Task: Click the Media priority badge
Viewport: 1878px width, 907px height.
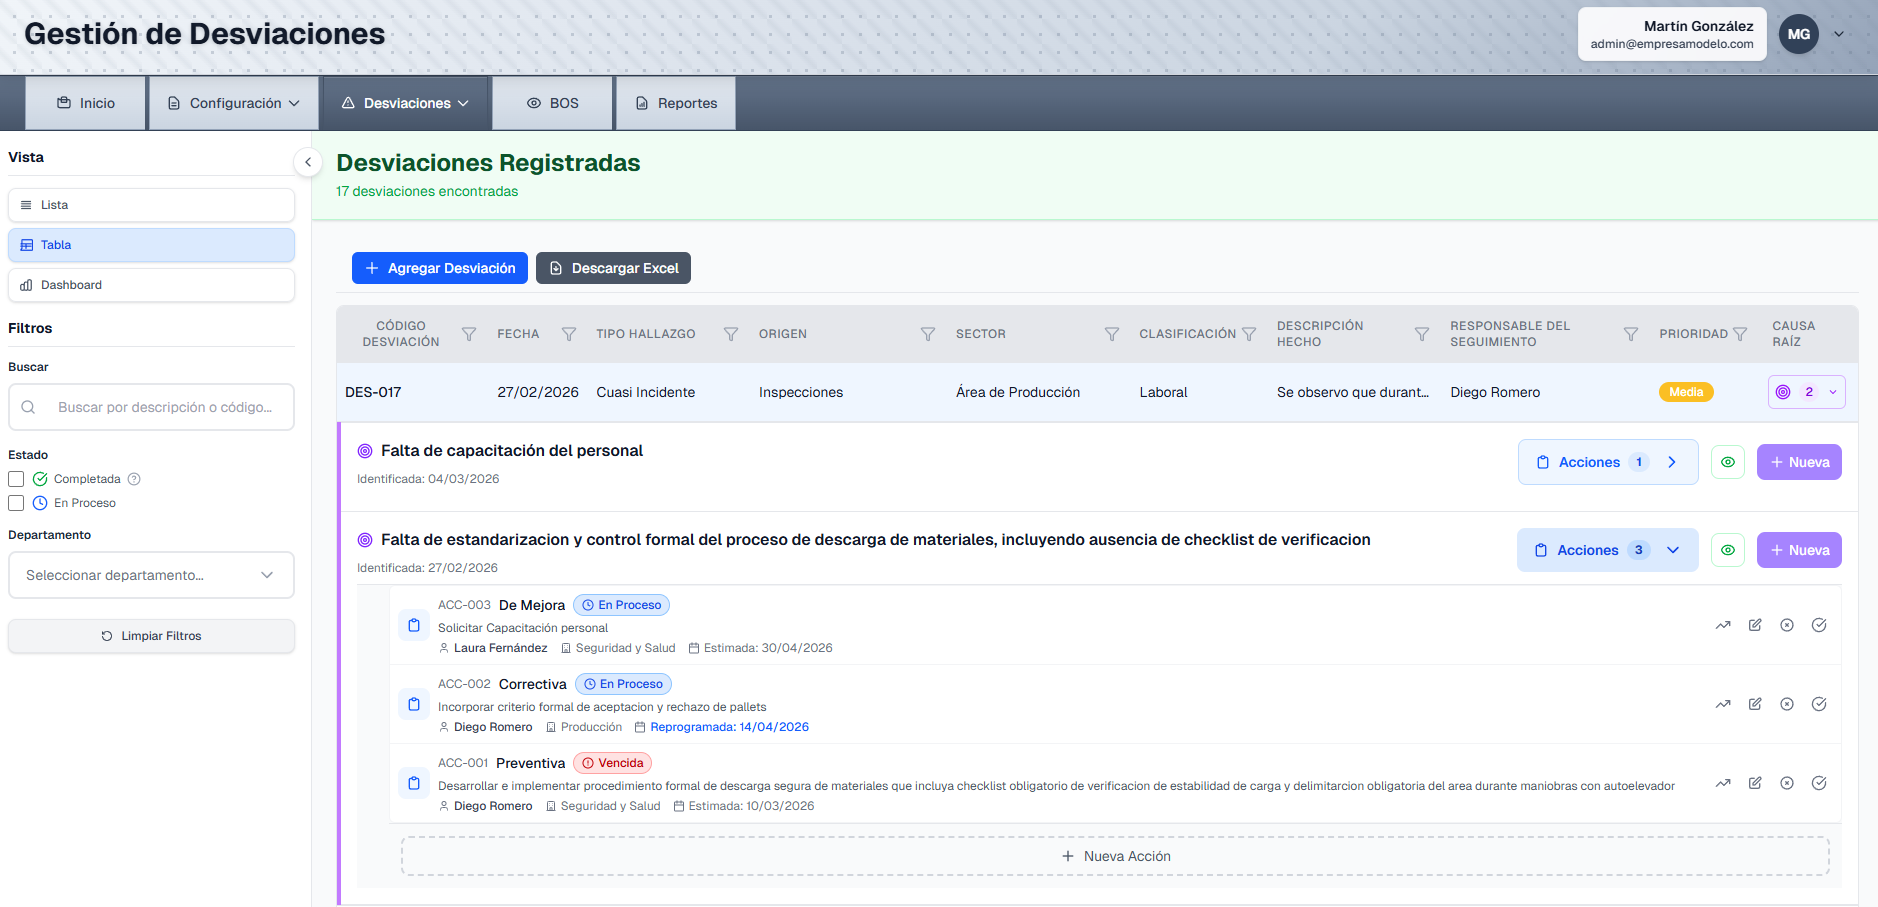Action: pos(1686,392)
